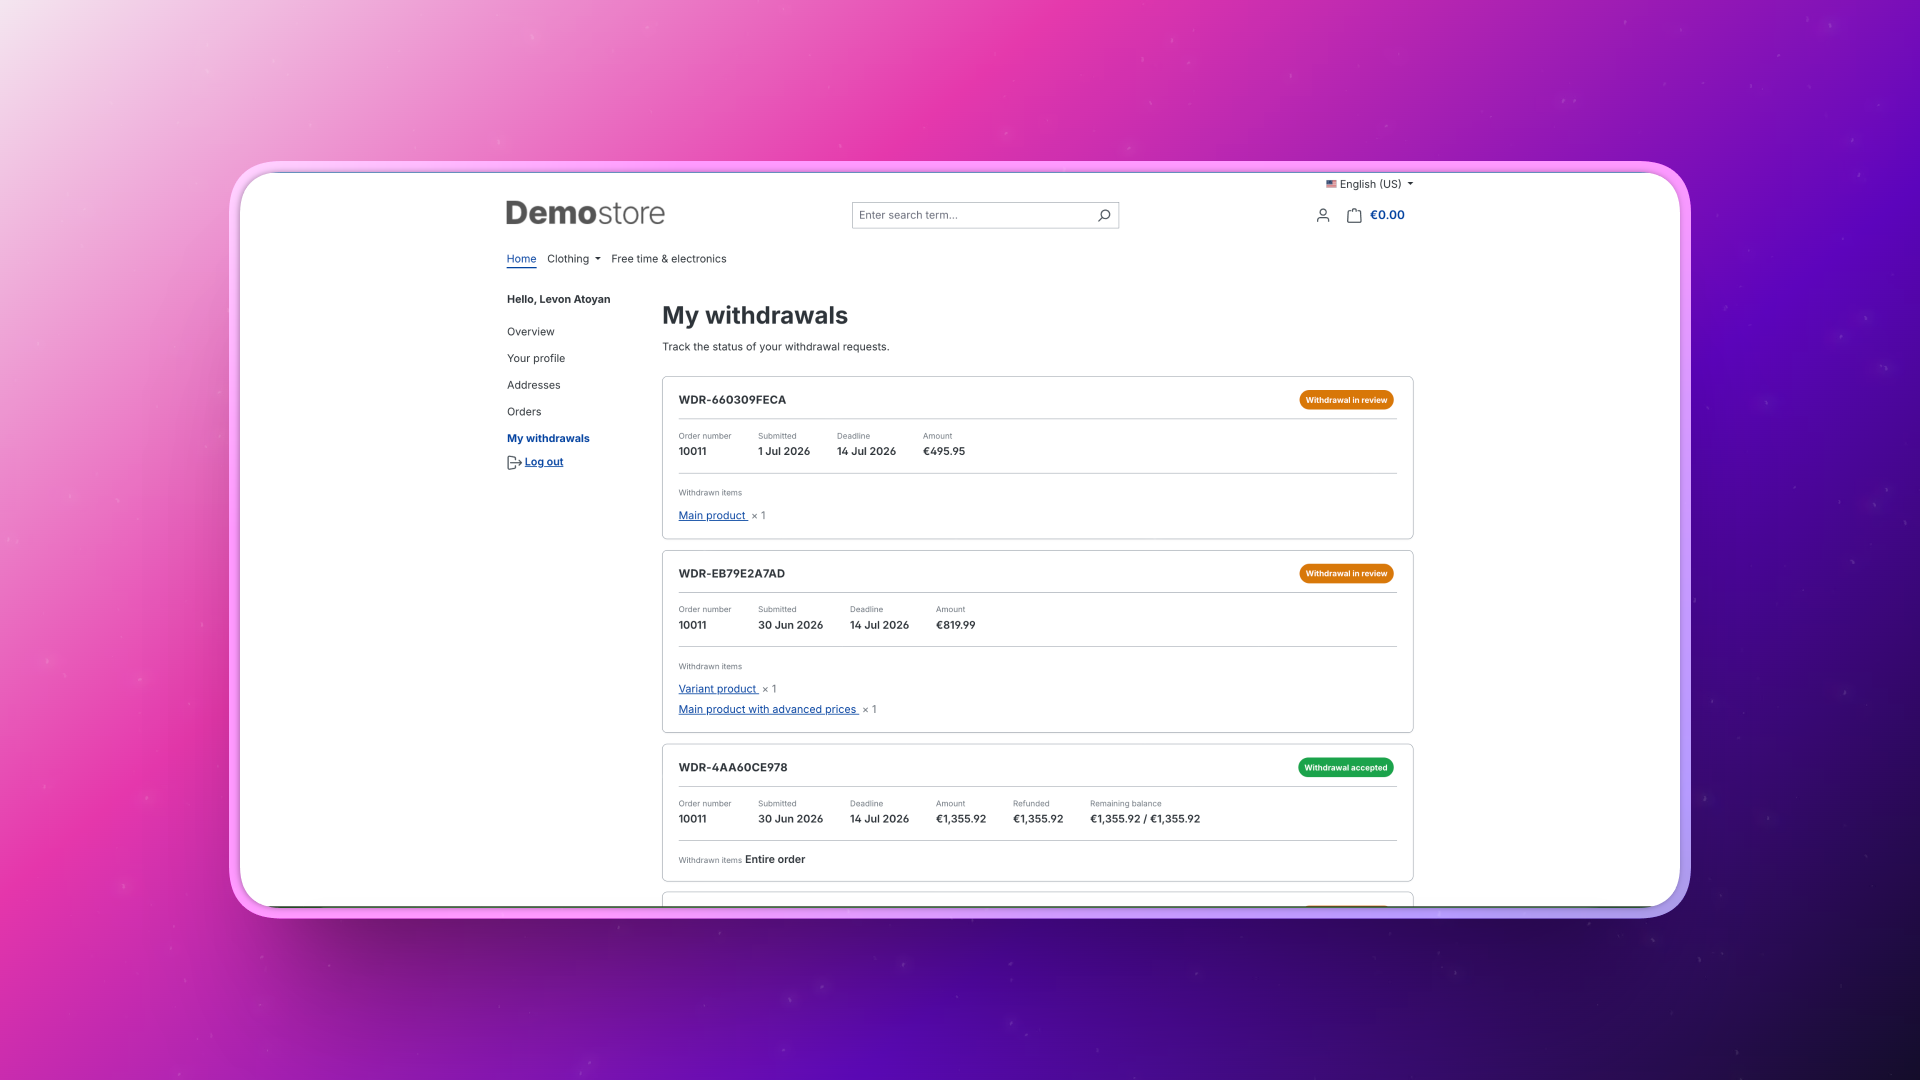Go to the Home navigation item
The image size is (1920, 1080).
click(x=521, y=259)
